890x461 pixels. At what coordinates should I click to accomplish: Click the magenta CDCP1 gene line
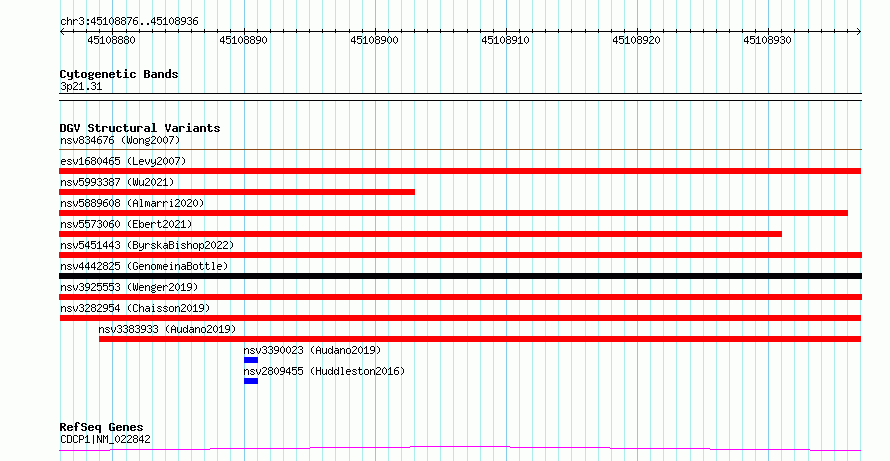[x=460, y=449]
